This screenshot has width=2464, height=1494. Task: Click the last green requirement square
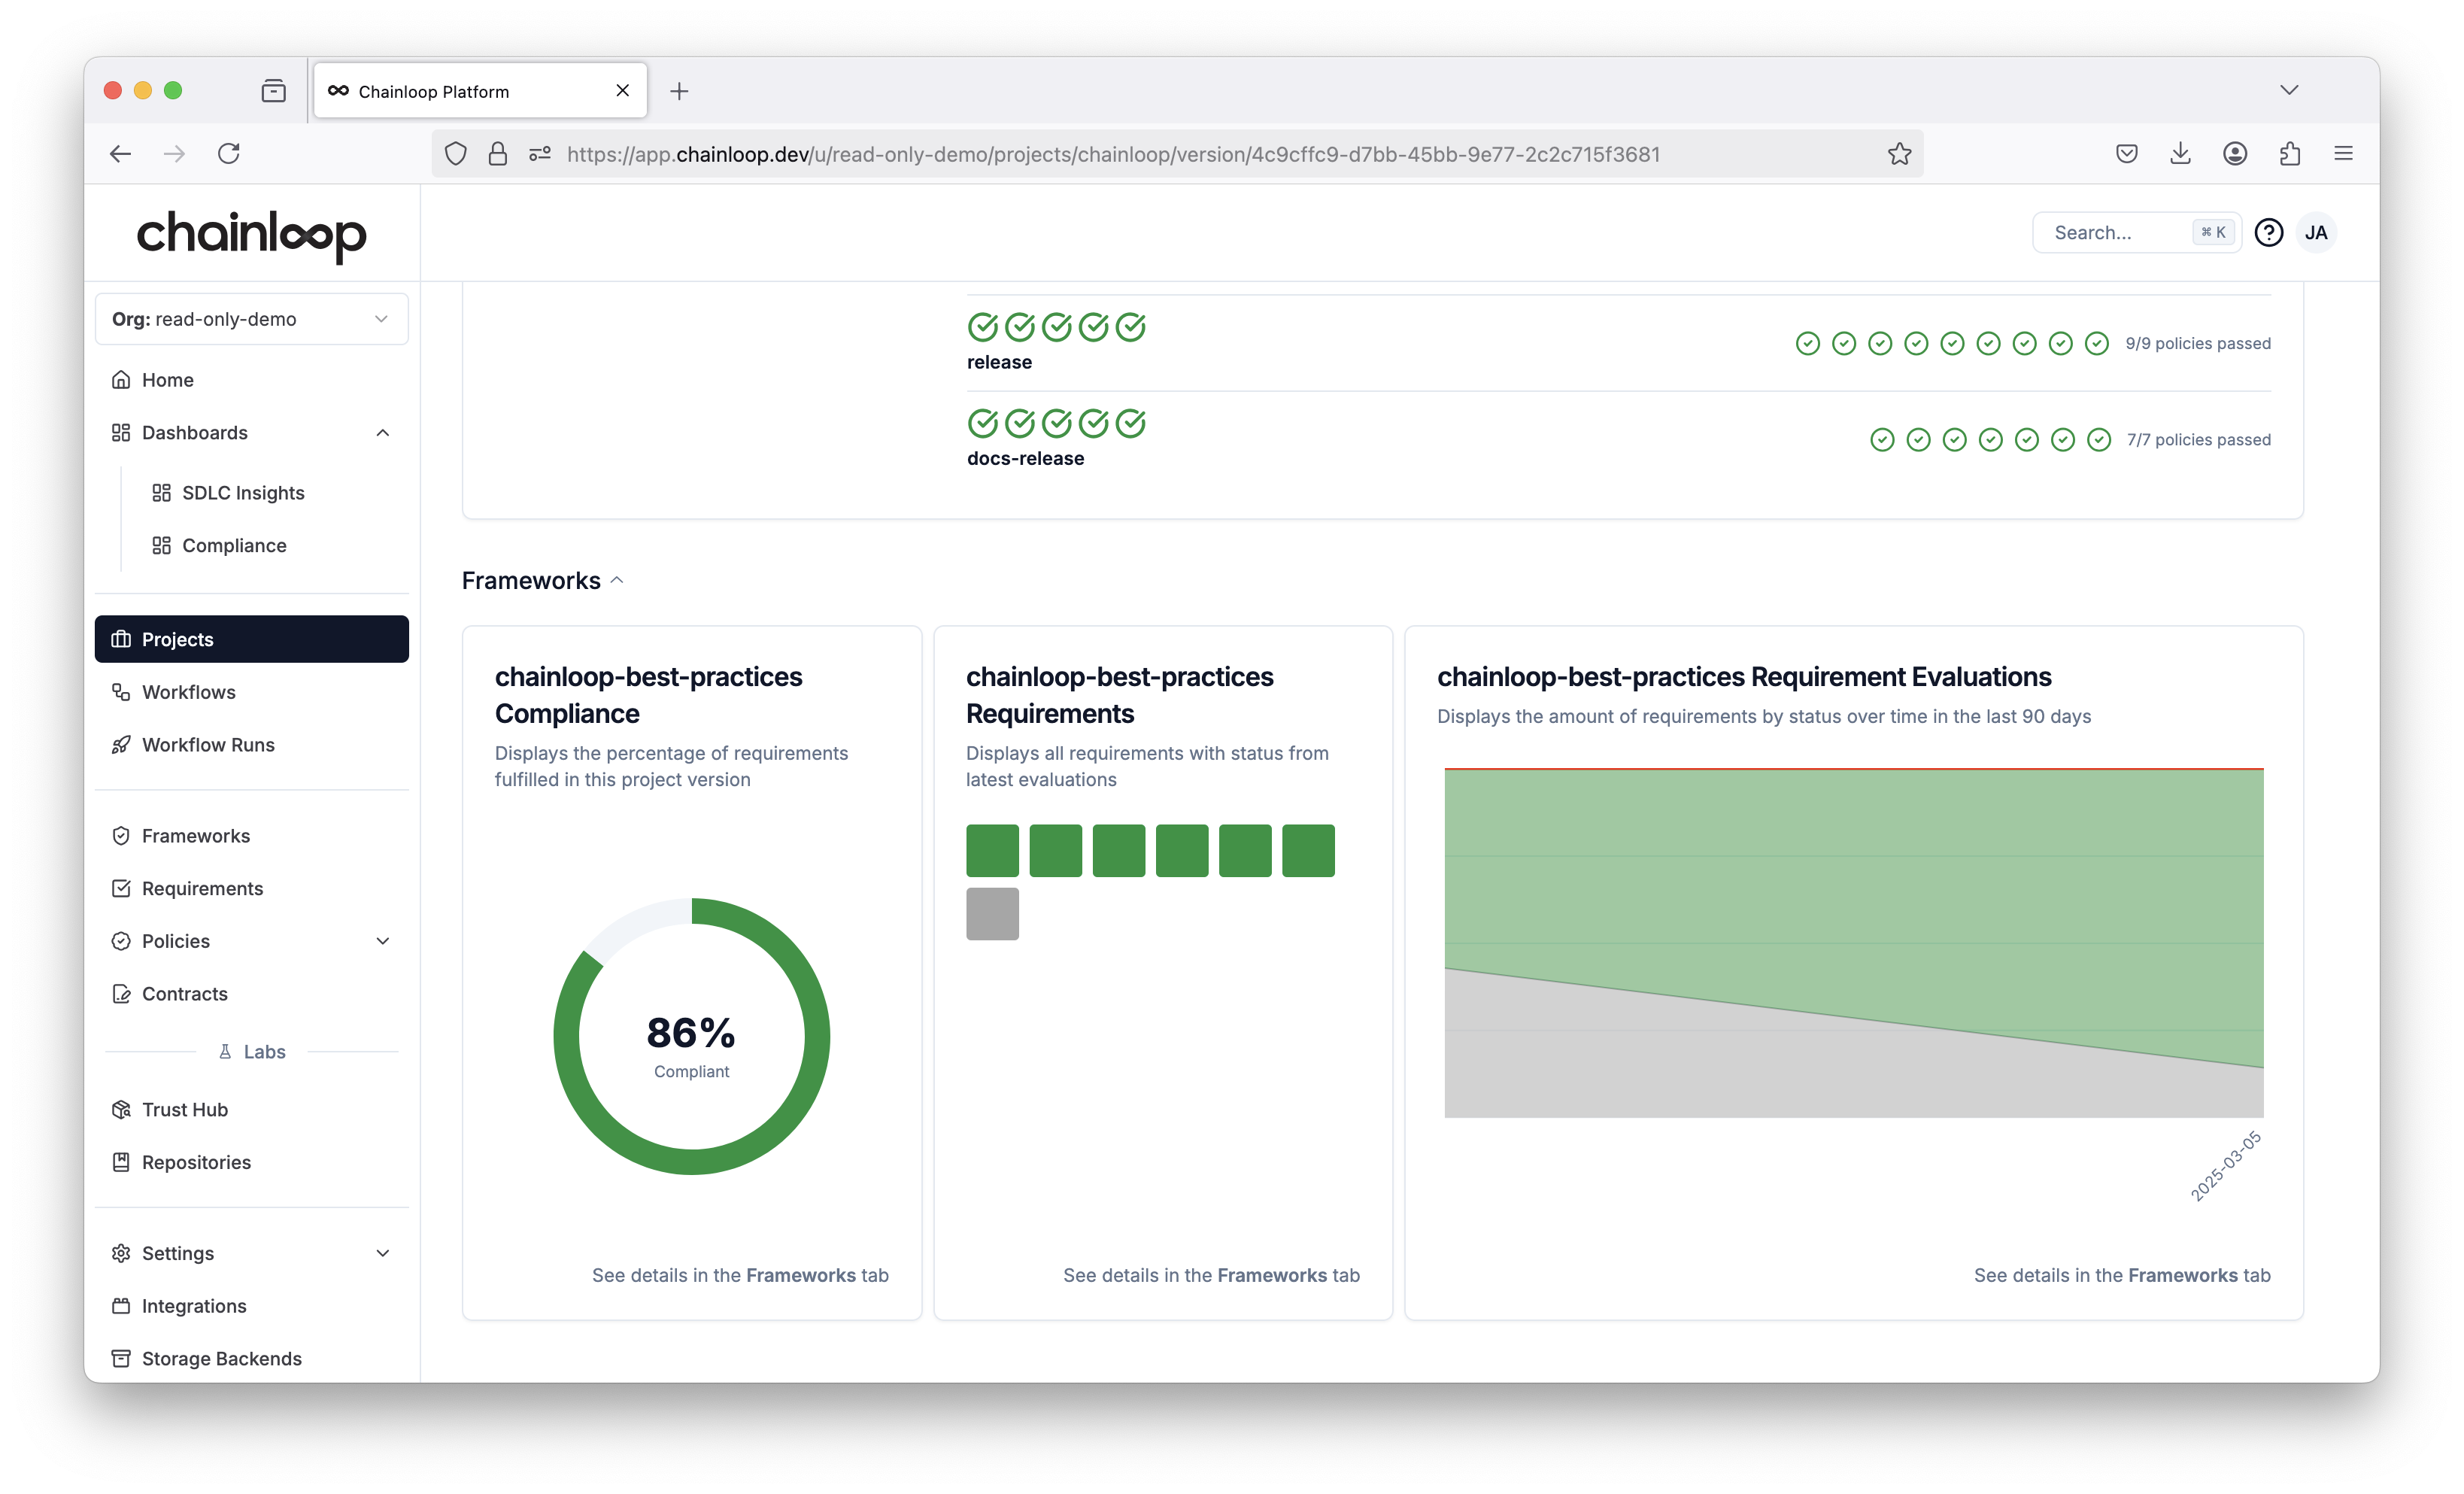point(1308,851)
